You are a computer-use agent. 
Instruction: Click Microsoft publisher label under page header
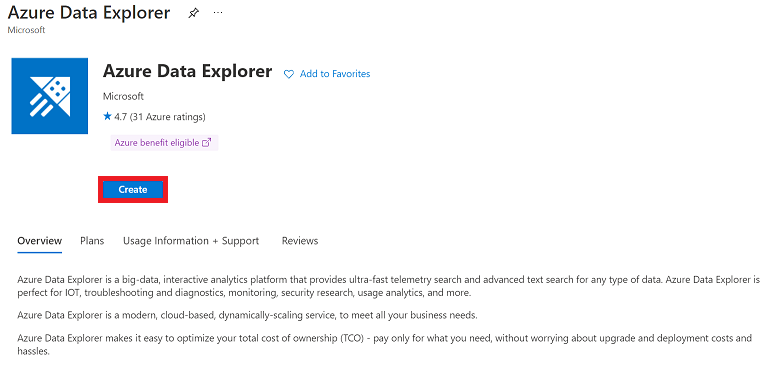click(26, 30)
